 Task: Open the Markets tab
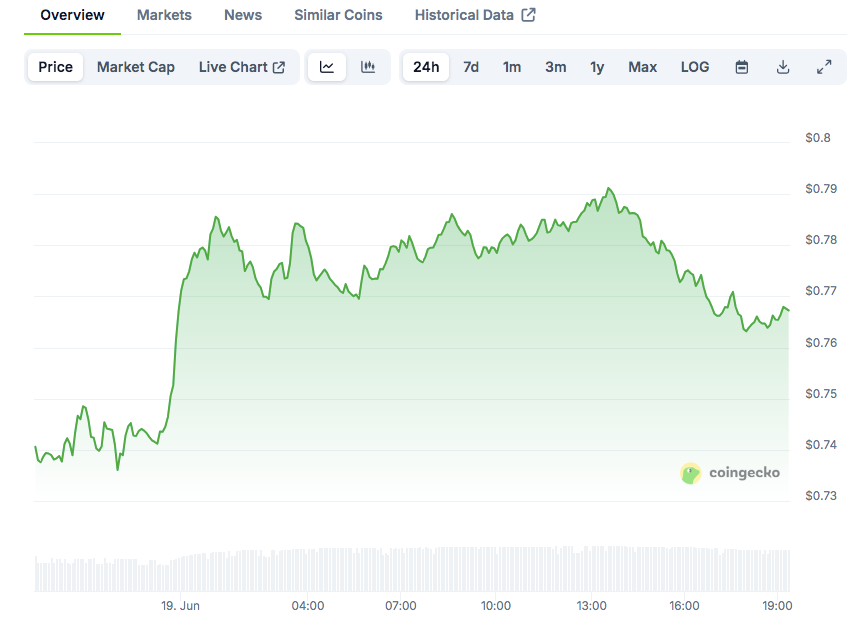click(x=164, y=15)
